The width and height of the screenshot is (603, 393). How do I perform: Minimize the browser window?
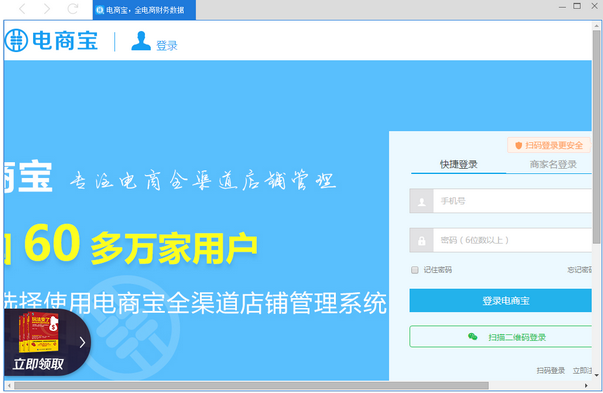pos(562,7)
